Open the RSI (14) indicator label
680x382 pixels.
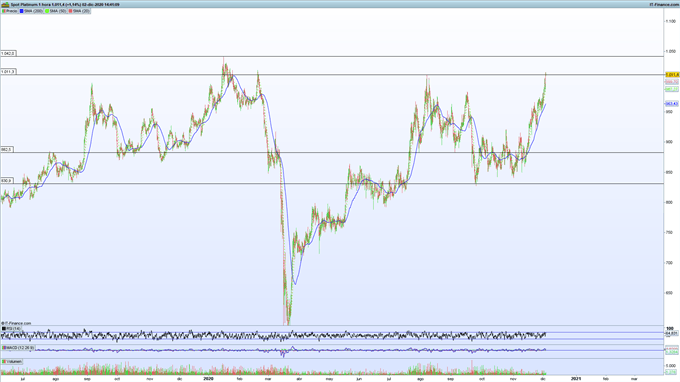click(11, 329)
